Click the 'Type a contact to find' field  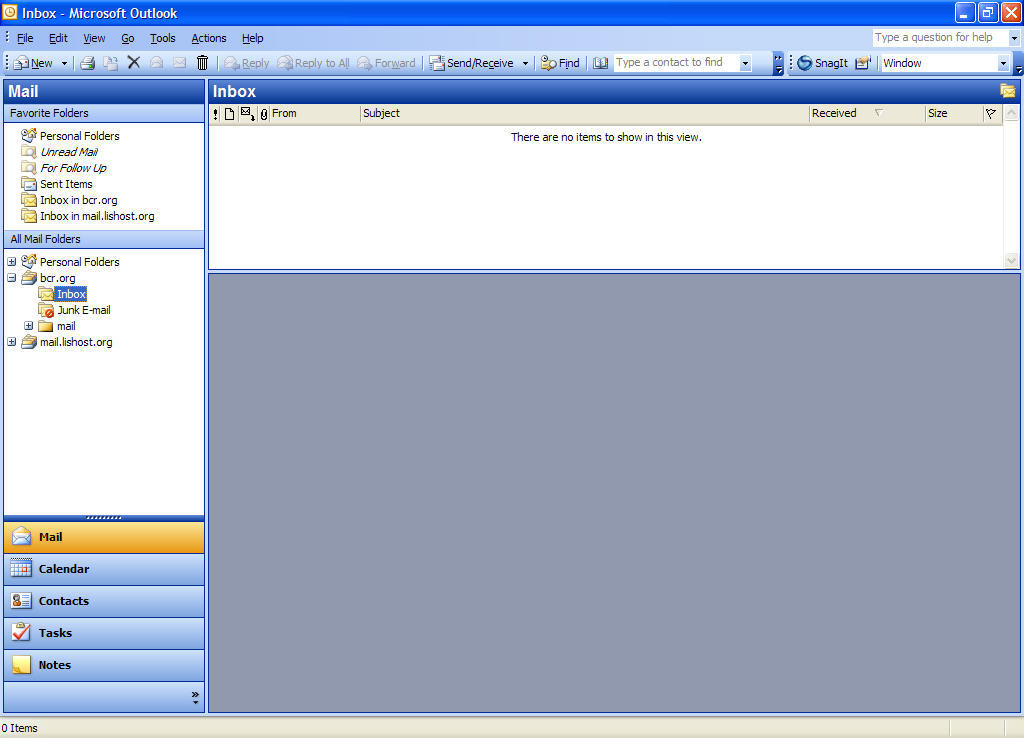tap(676, 63)
